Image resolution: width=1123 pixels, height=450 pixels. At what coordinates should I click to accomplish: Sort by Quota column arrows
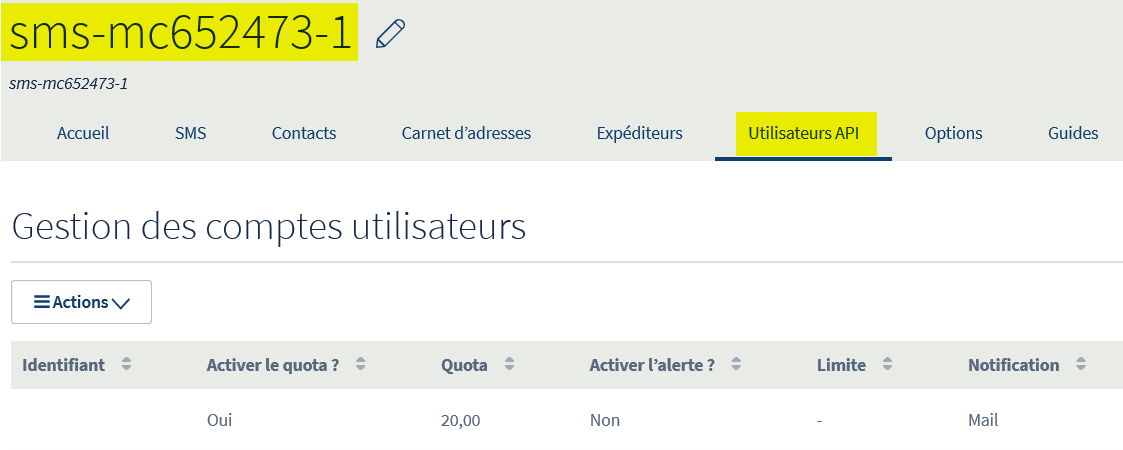tap(509, 364)
